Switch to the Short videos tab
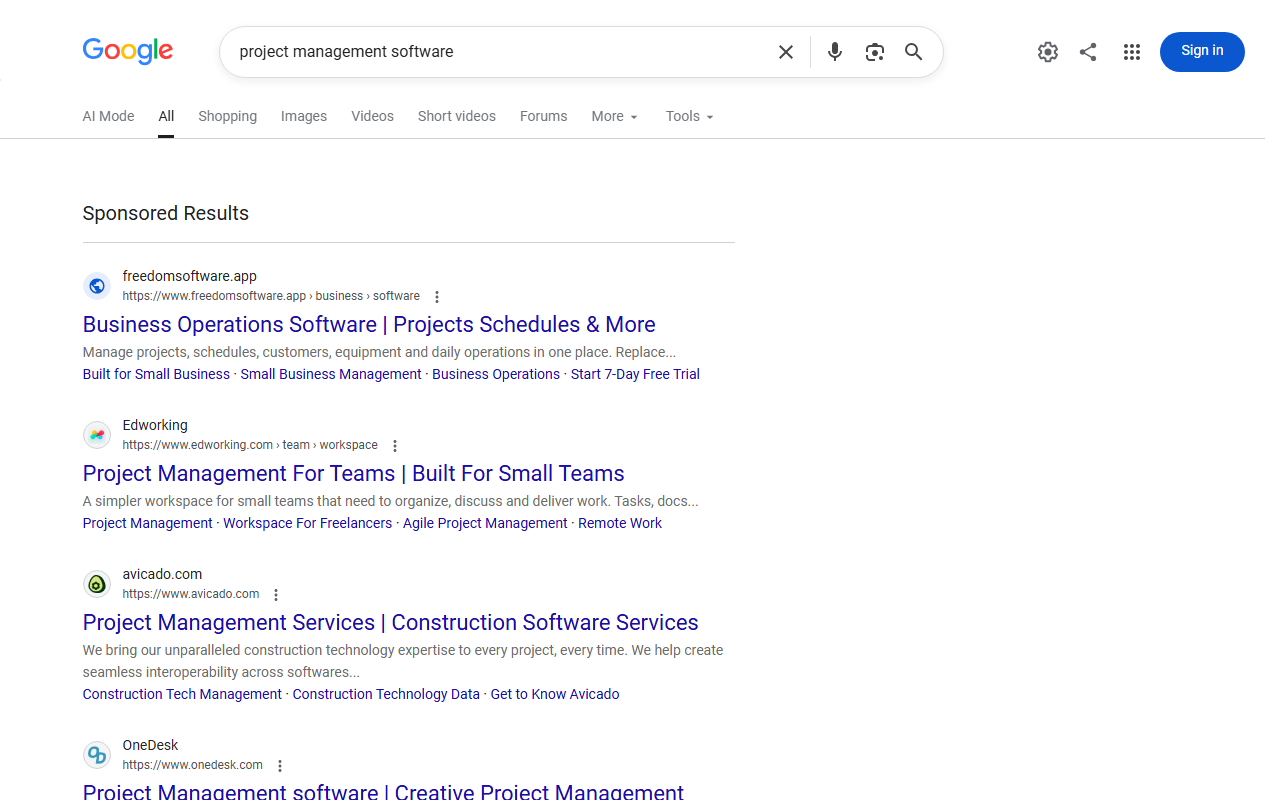 [x=457, y=116]
